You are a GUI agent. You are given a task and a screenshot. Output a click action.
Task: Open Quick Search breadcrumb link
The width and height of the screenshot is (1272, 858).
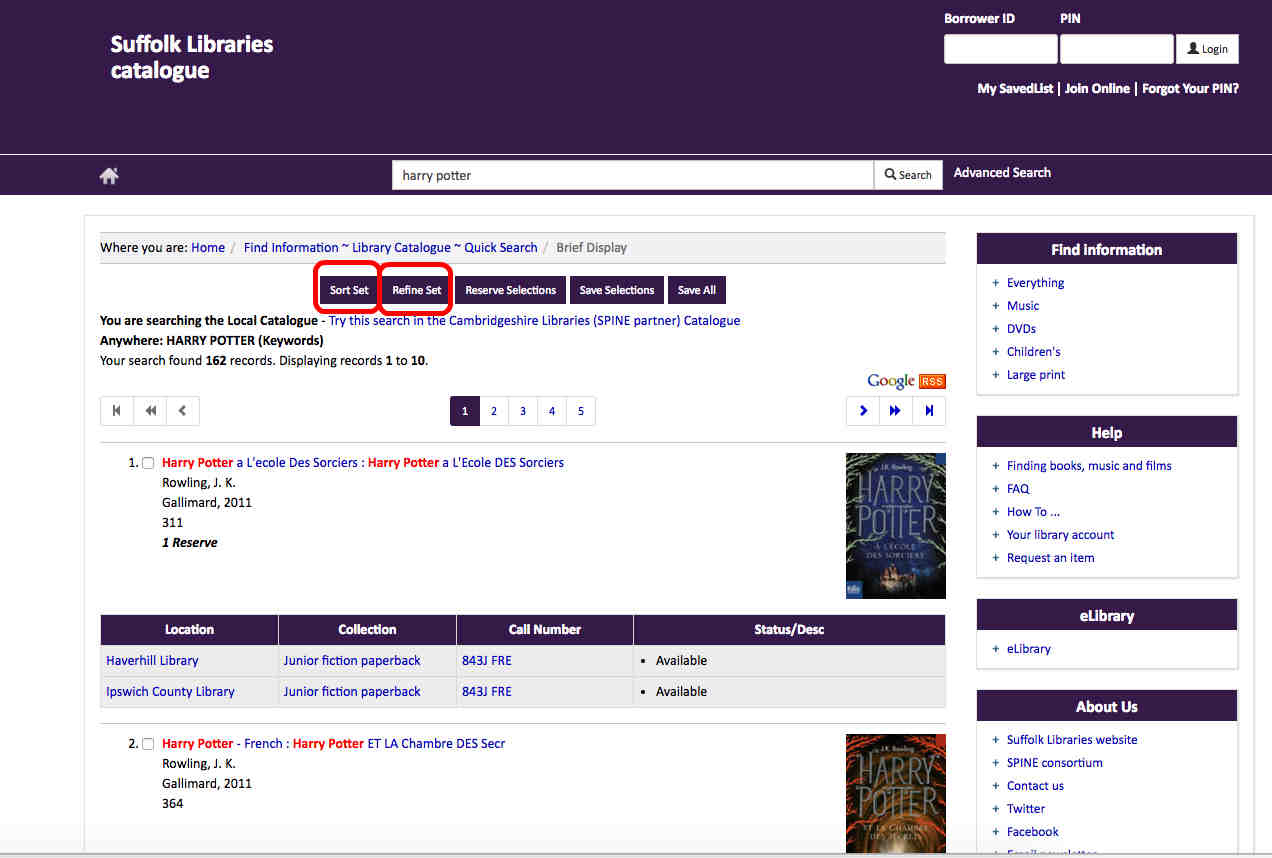coord(391,248)
